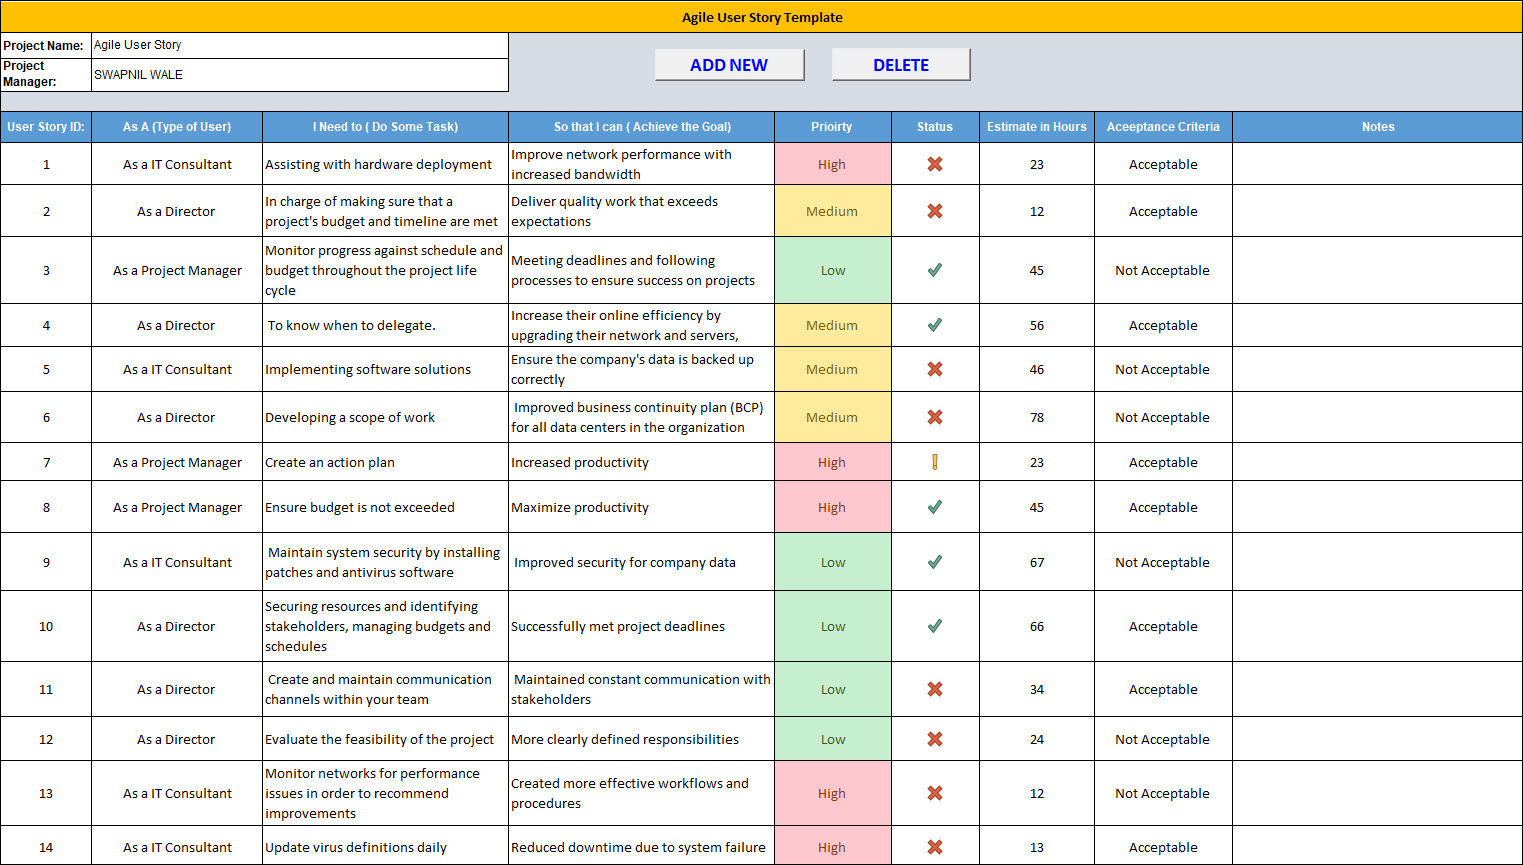
Task: Click the empty Notes cell for story 2
Action: (1377, 211)
